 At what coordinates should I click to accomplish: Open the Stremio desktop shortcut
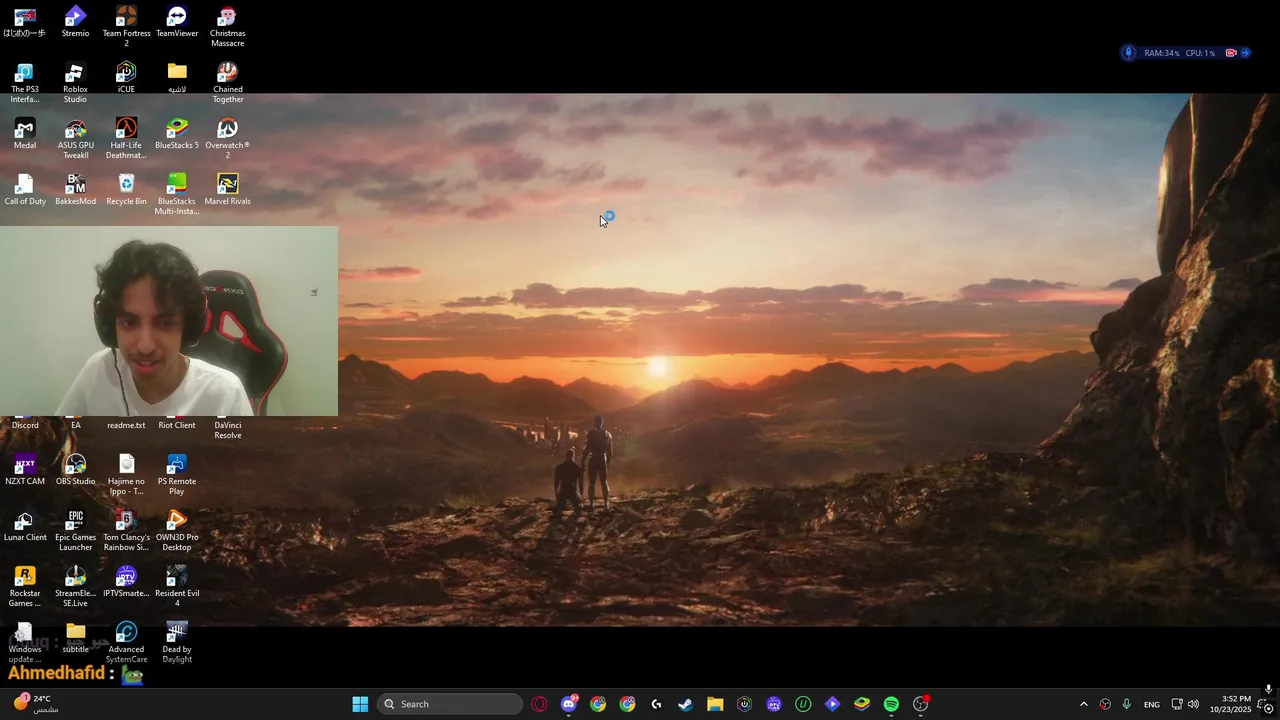(x=75, y=22)
